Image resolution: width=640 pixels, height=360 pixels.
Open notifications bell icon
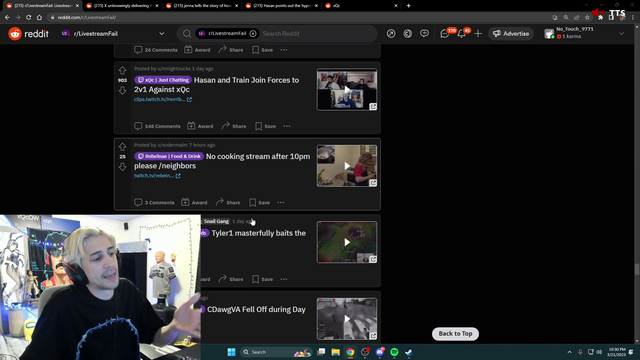[462, 33]
